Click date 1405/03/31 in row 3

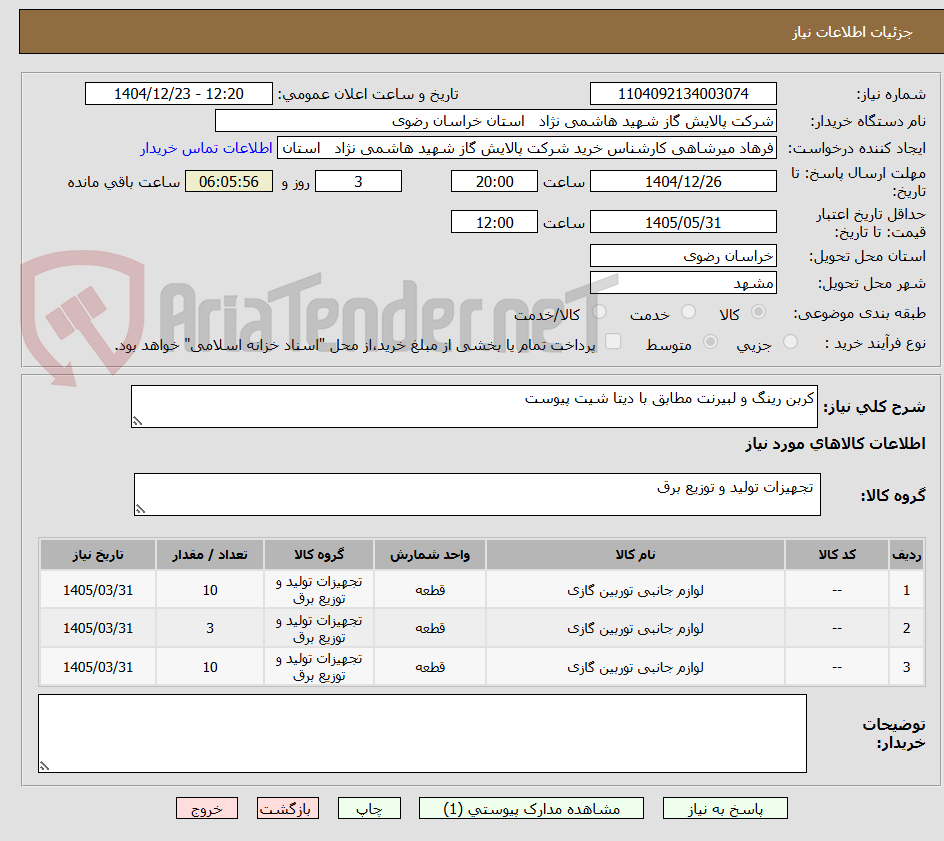(98, 667)
